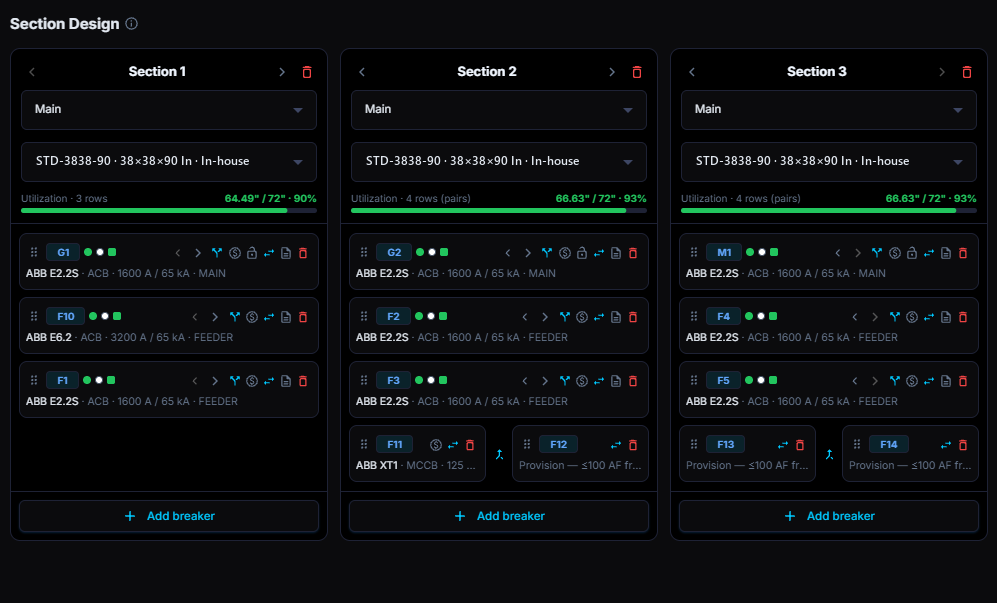Screen dimensions: 997x603
Task: Open the document icon on breaker G1
Action: click(286, 253)
